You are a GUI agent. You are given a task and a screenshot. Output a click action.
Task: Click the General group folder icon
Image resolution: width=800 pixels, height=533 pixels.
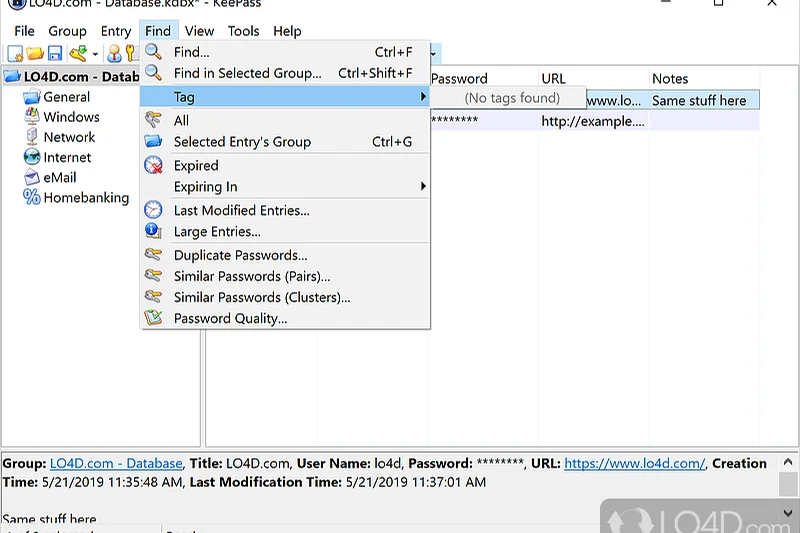(x=32, y=96)
